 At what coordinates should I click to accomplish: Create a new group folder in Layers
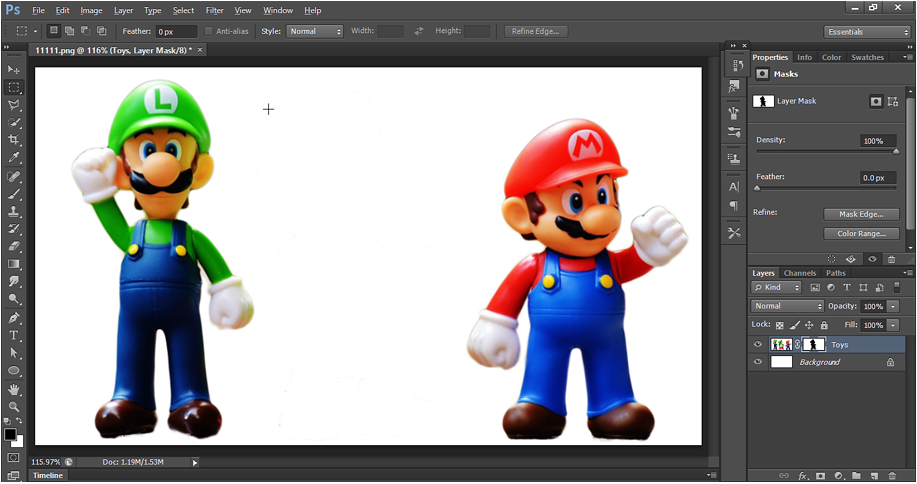(x=856, y=476)
